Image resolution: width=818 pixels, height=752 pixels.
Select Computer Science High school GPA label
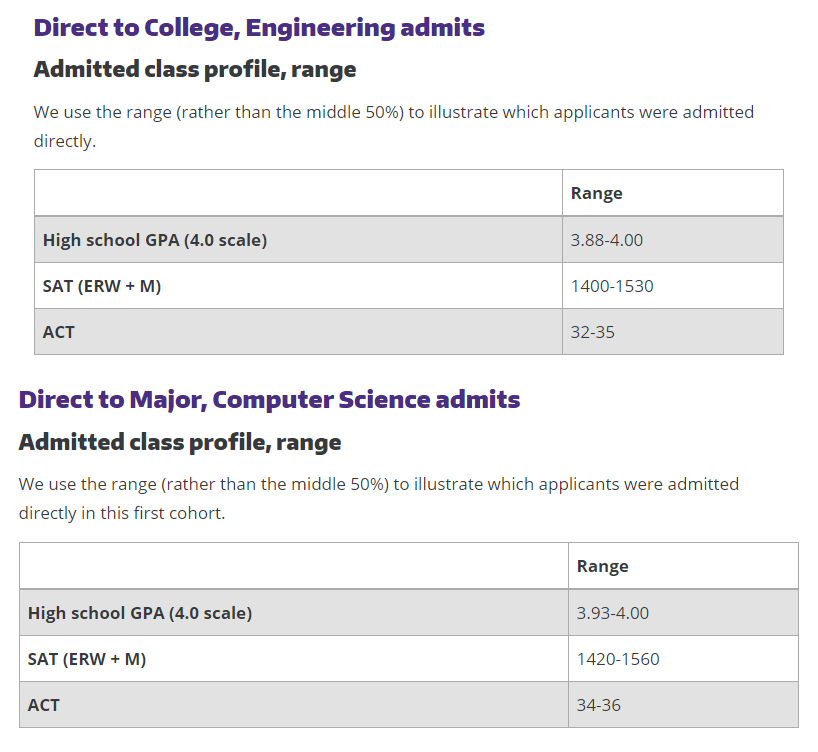pos(140,613)
